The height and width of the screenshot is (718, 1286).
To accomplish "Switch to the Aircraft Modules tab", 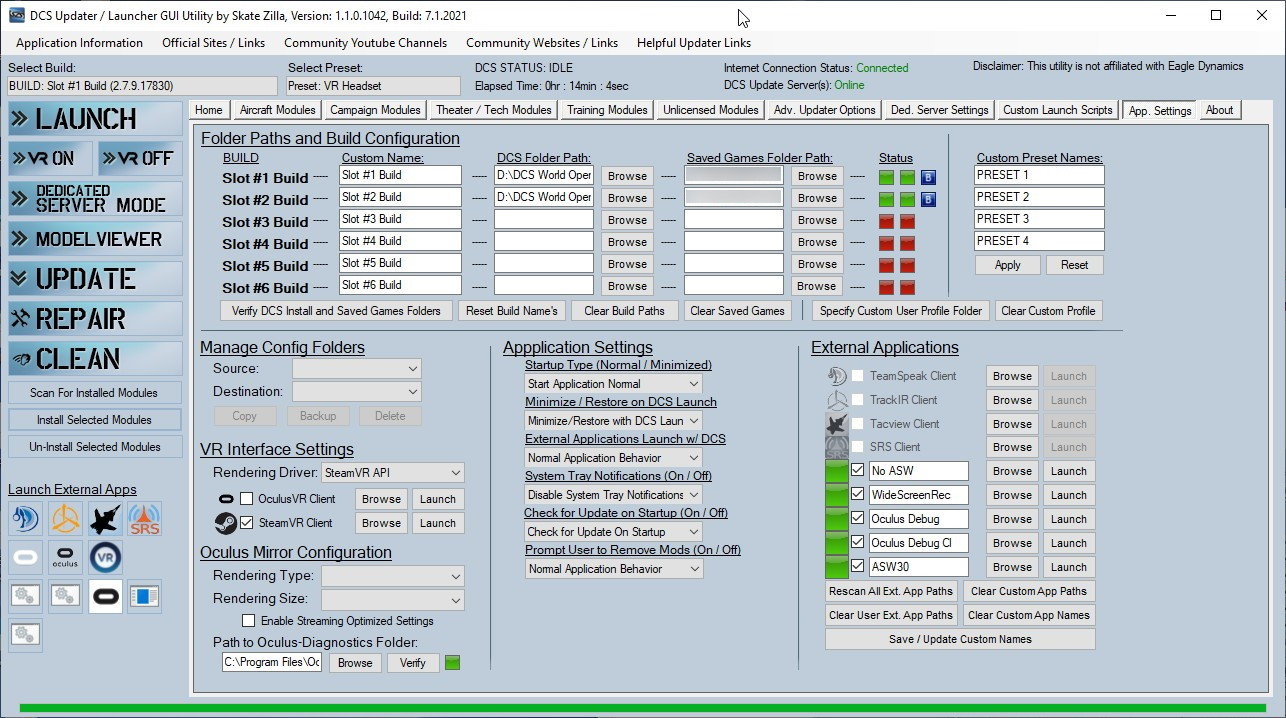I will [278, 110].
